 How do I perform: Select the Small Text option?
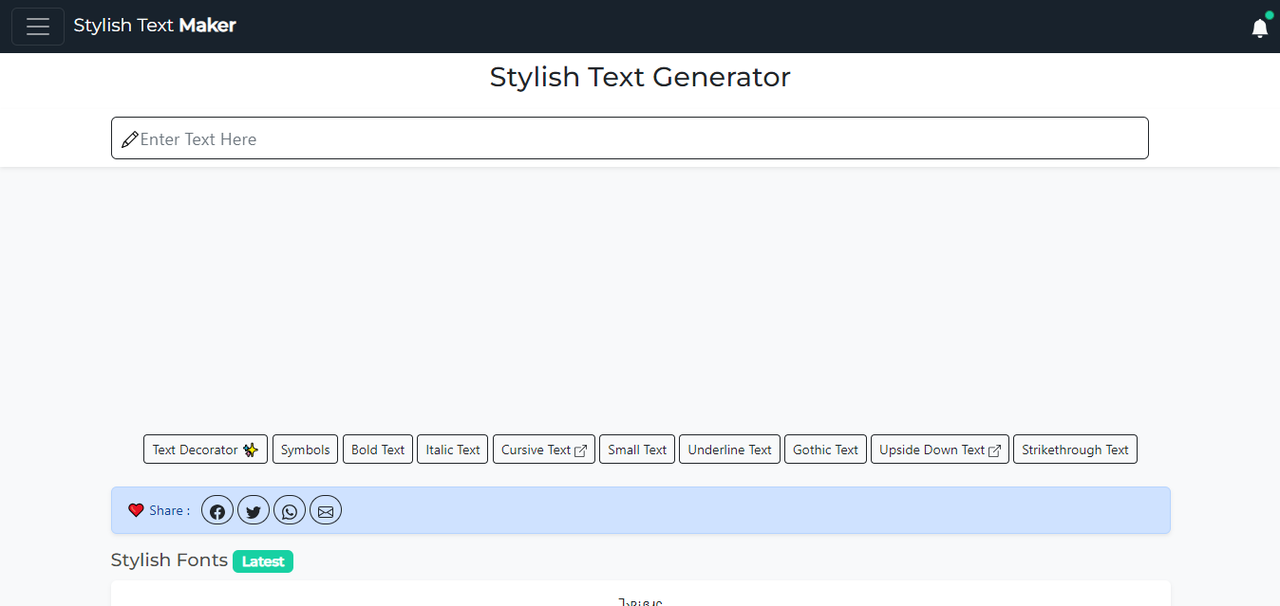click(637, 449)
